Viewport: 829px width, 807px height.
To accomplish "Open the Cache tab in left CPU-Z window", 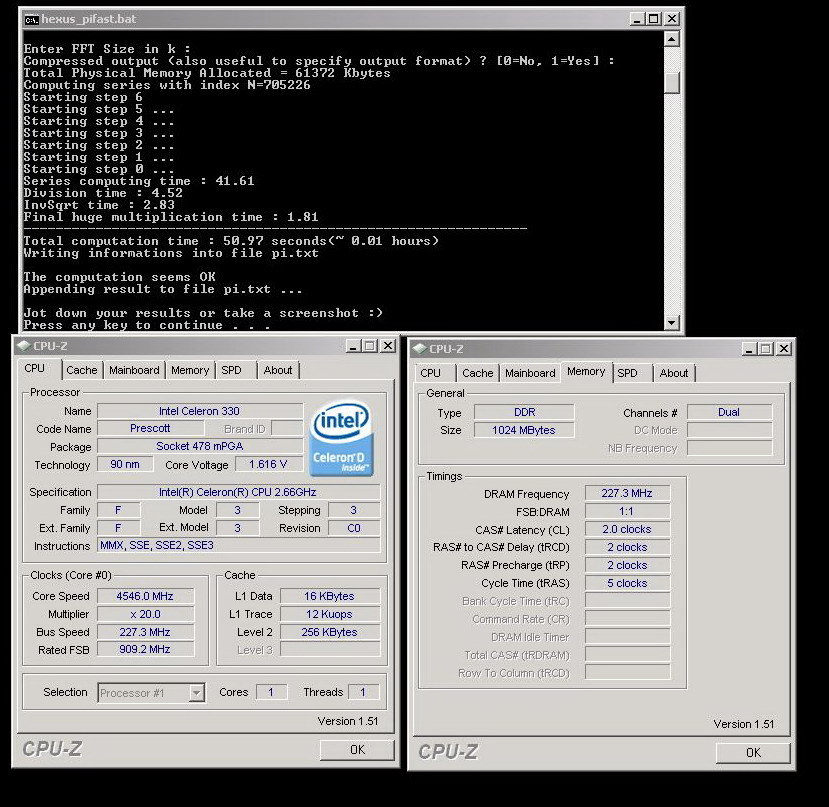I will point(81,370).
